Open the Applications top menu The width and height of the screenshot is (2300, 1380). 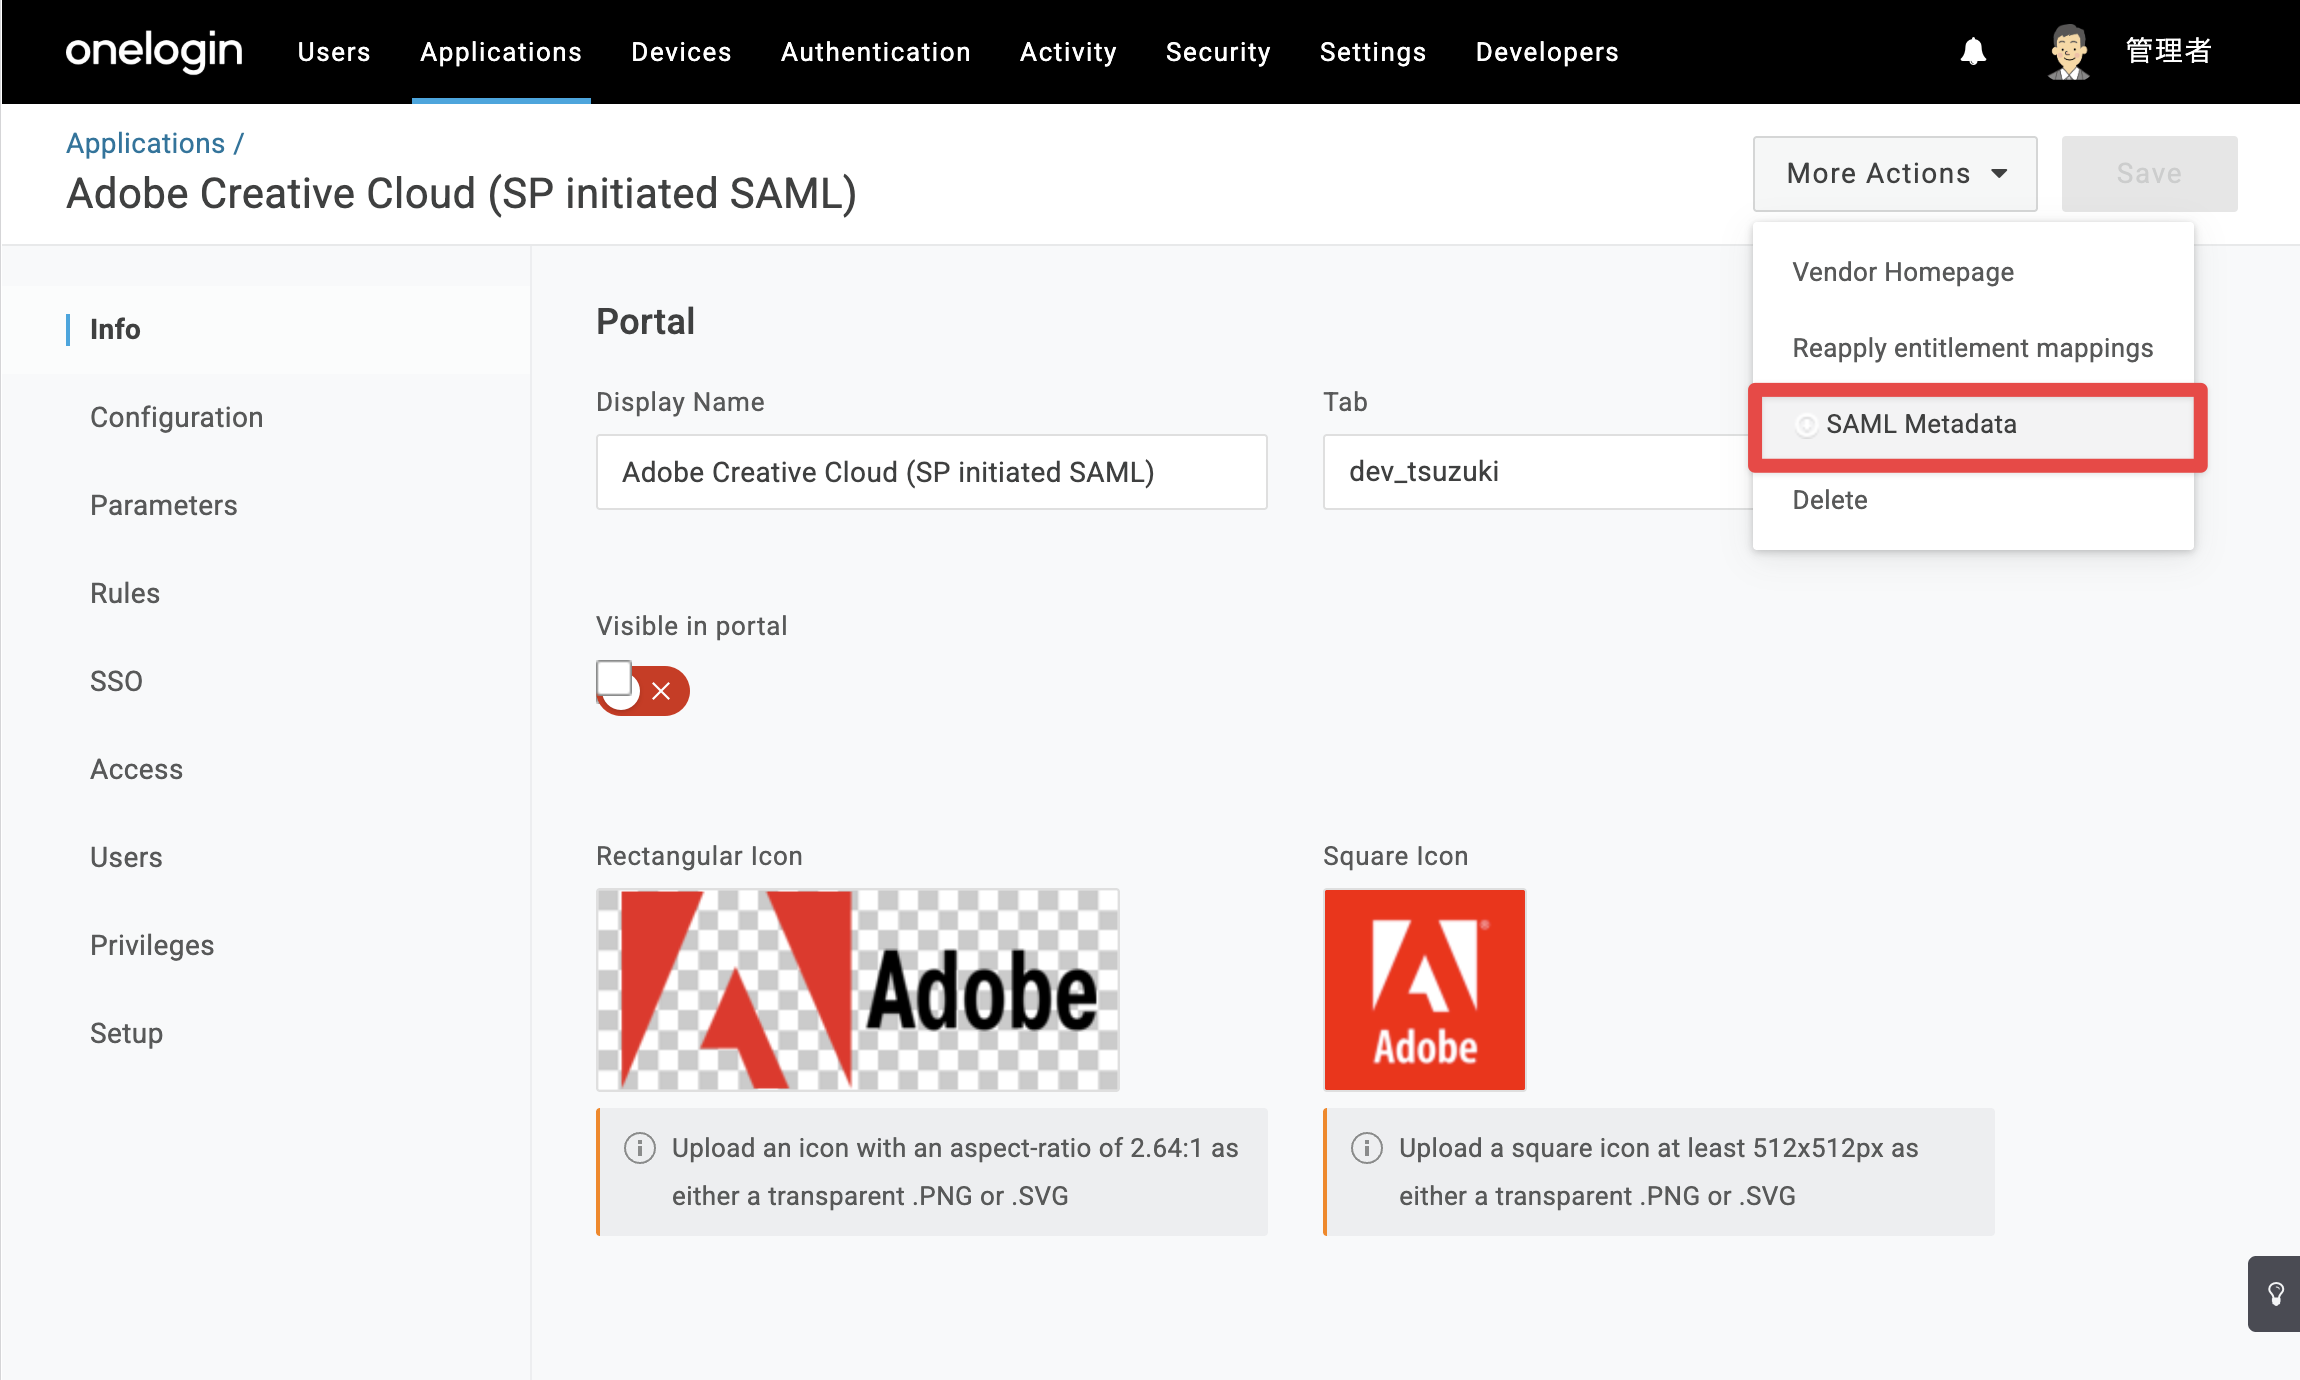pos(501,52)
